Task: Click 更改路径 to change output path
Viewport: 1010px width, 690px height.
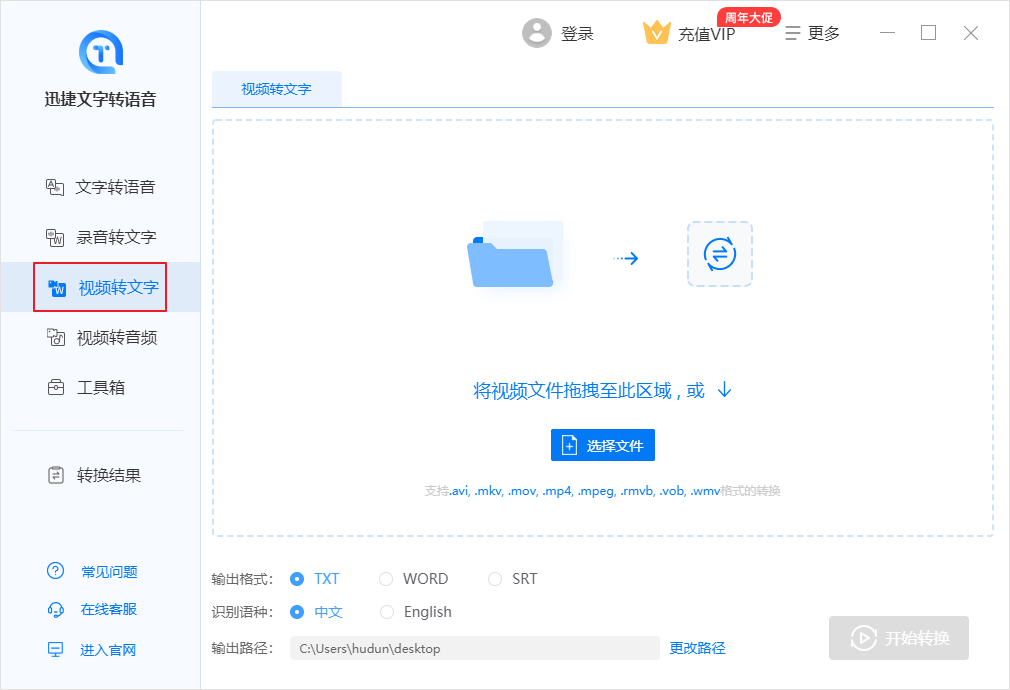Action: (697, 648)
